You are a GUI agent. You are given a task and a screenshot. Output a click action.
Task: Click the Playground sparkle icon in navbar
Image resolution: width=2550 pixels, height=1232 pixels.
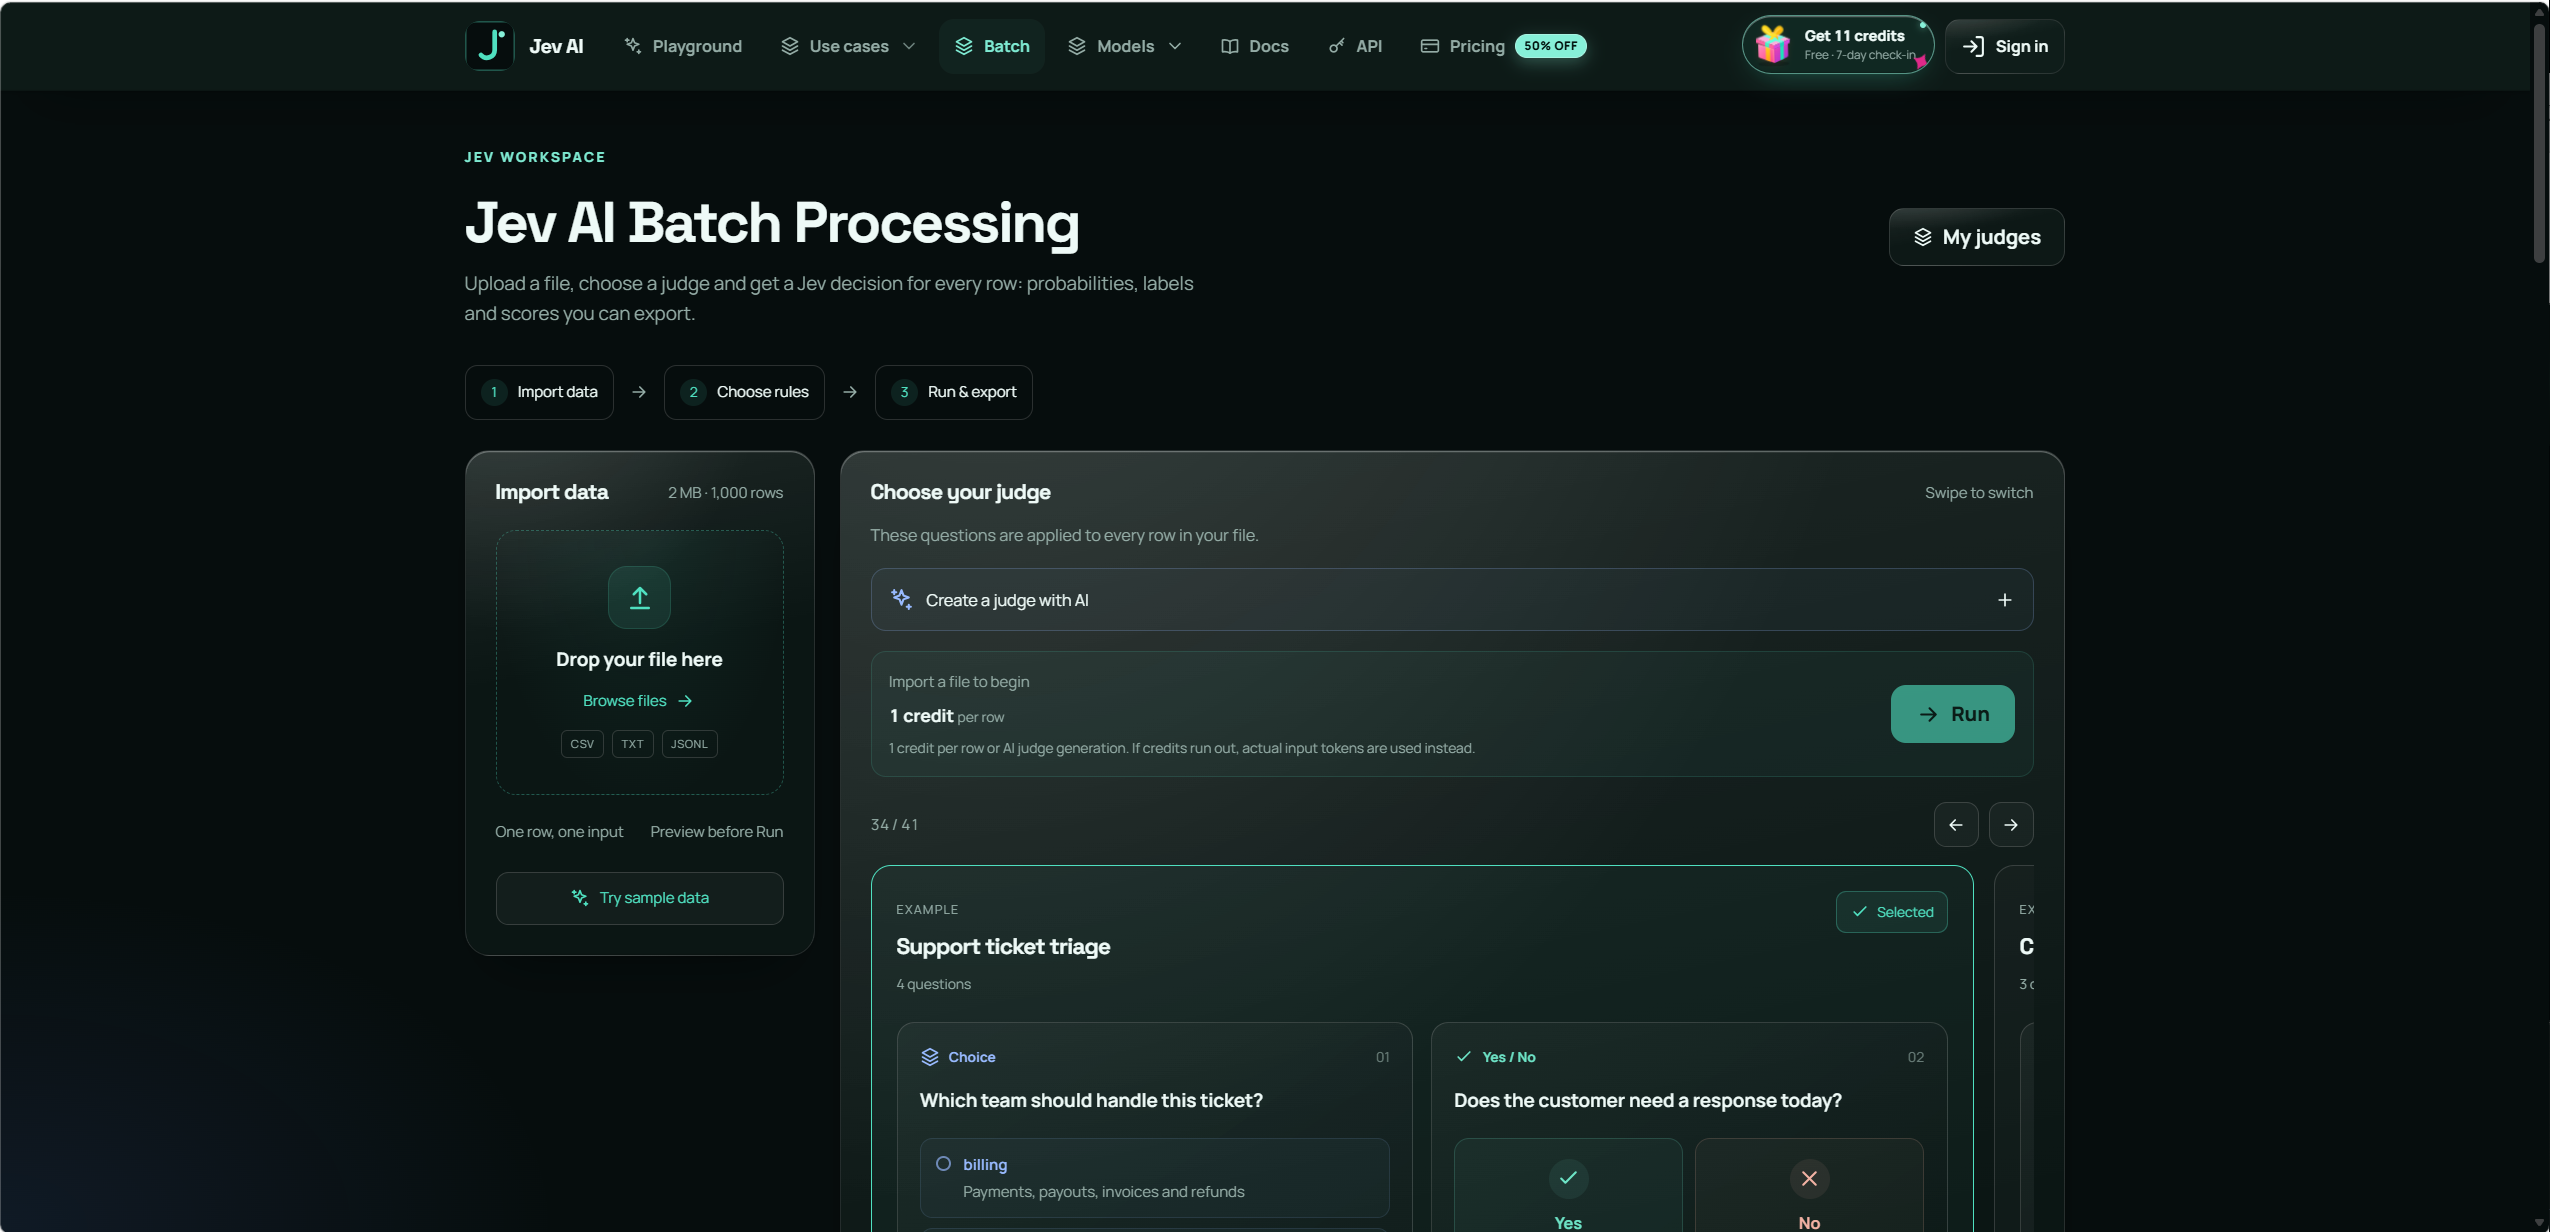coord(633,46)
